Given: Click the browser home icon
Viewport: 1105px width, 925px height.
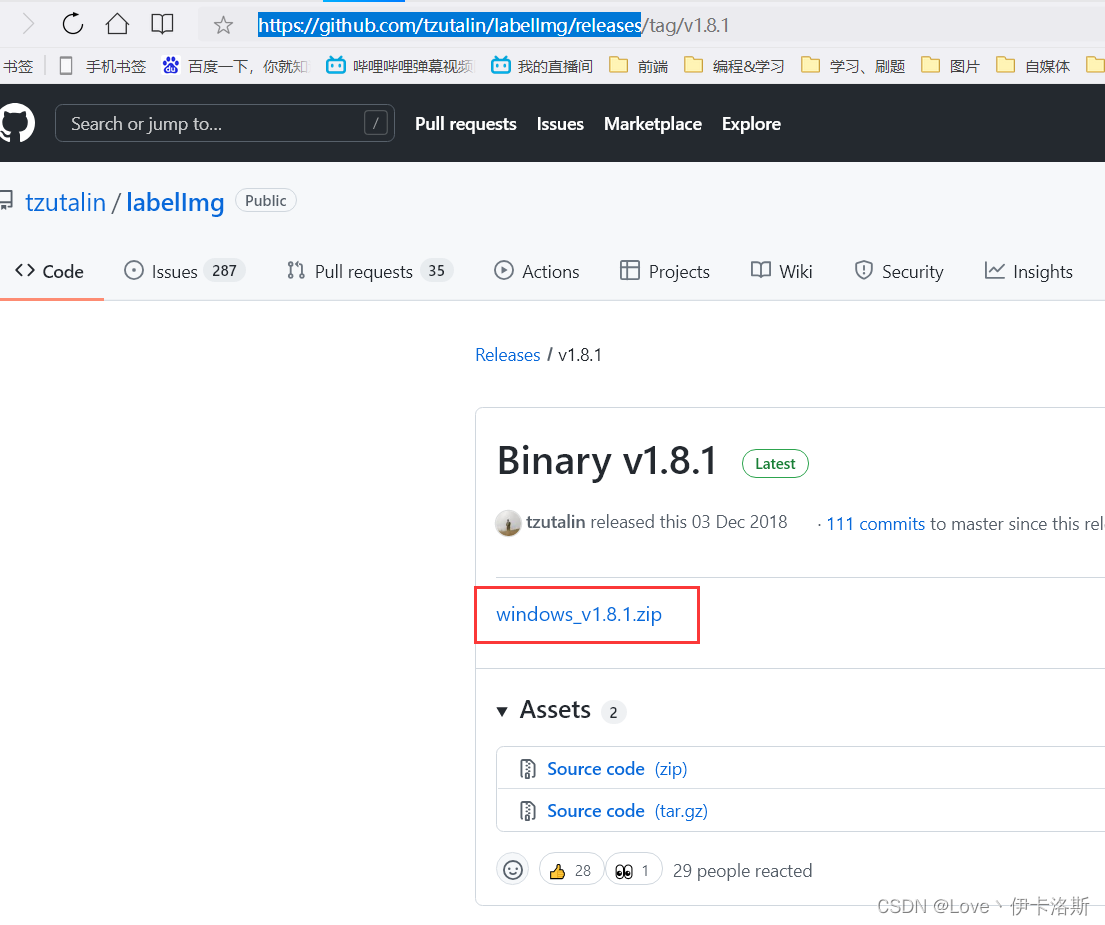Looking at the screenshot, I should click(117, 24).
